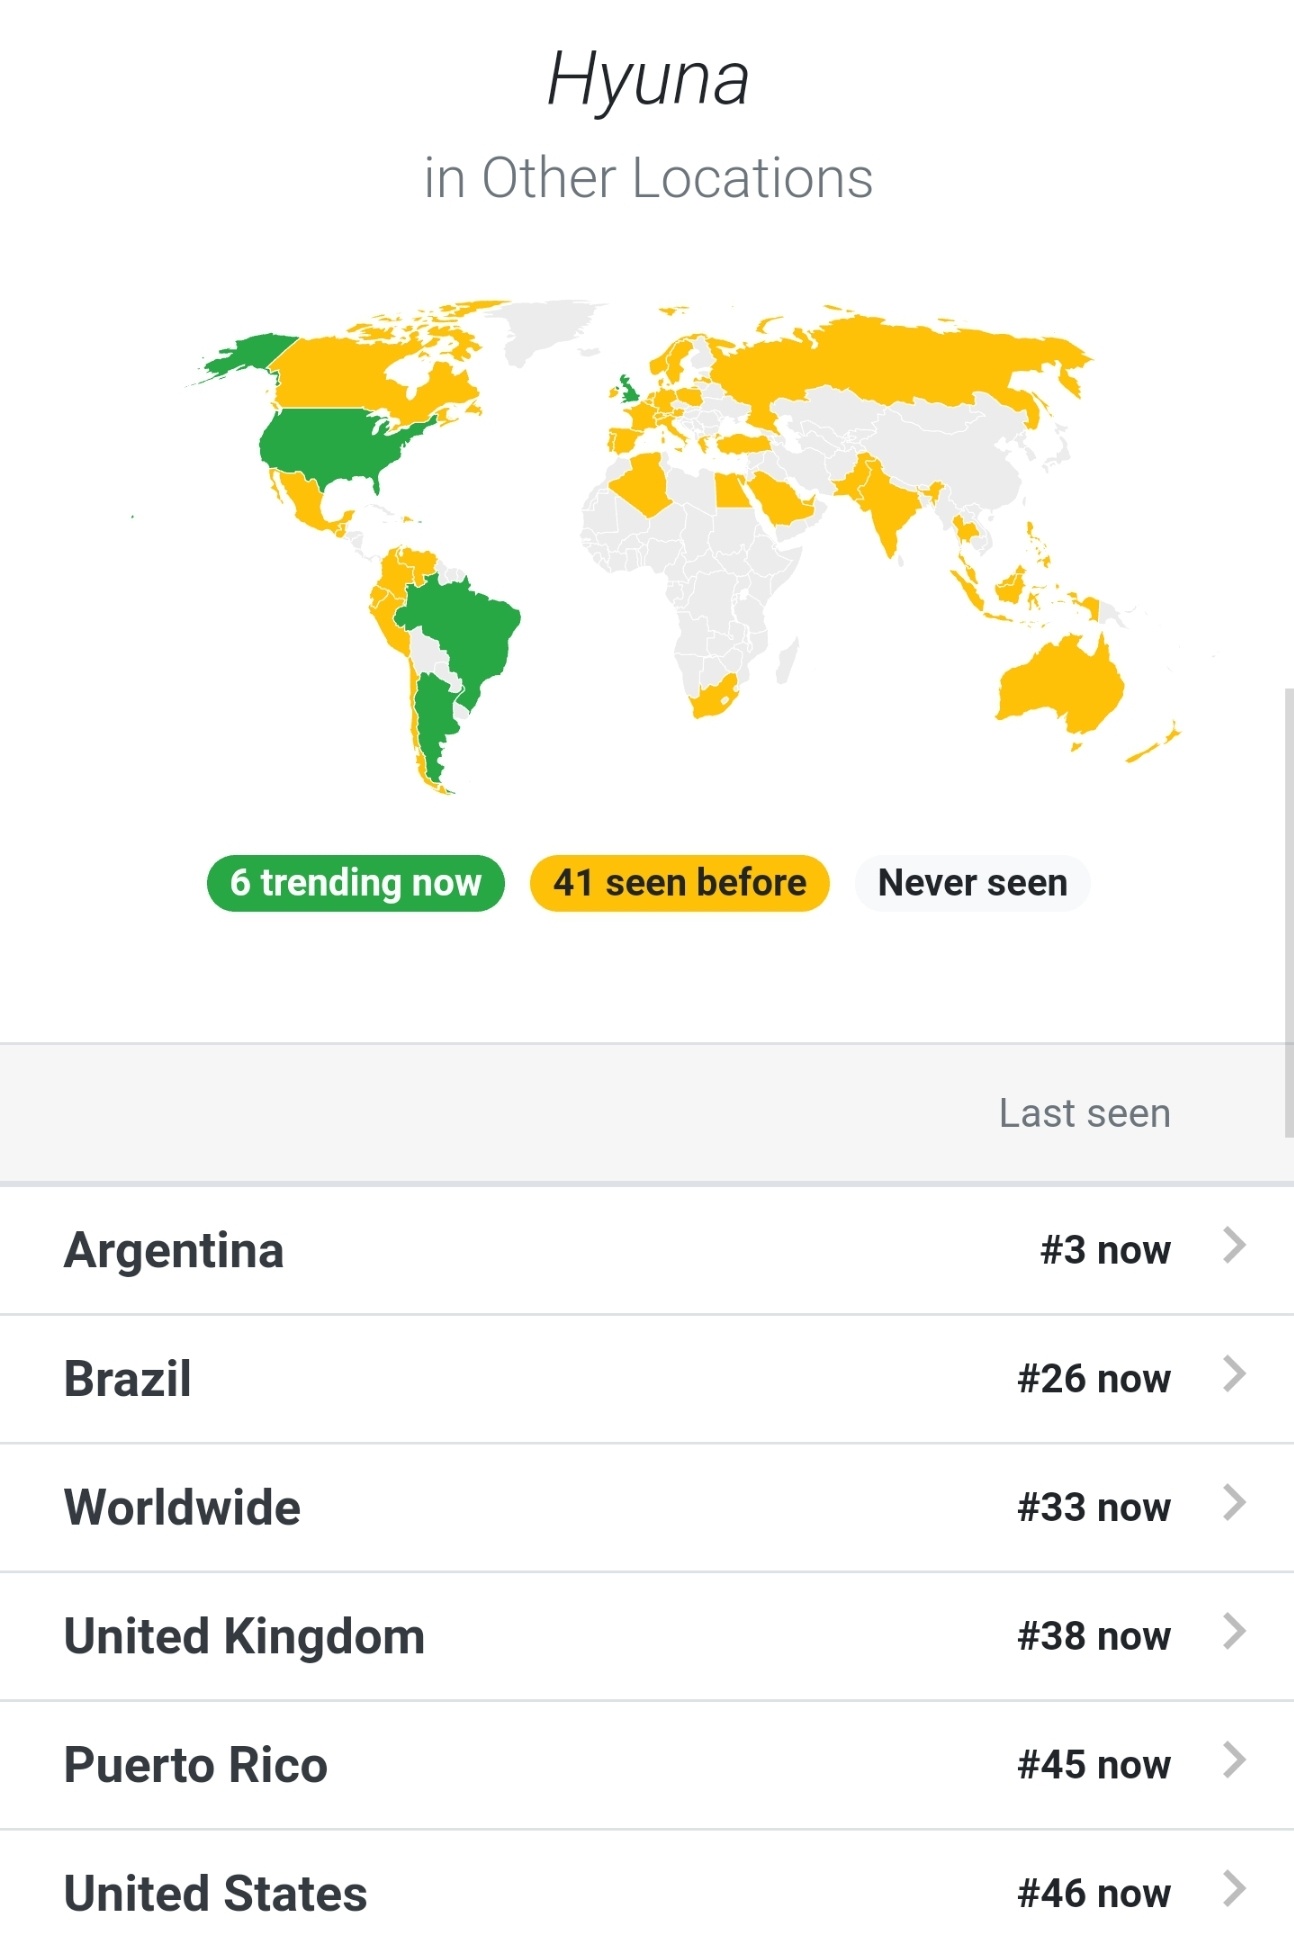Click the '#3 now' rank for Argentina

point(1105,1250)
